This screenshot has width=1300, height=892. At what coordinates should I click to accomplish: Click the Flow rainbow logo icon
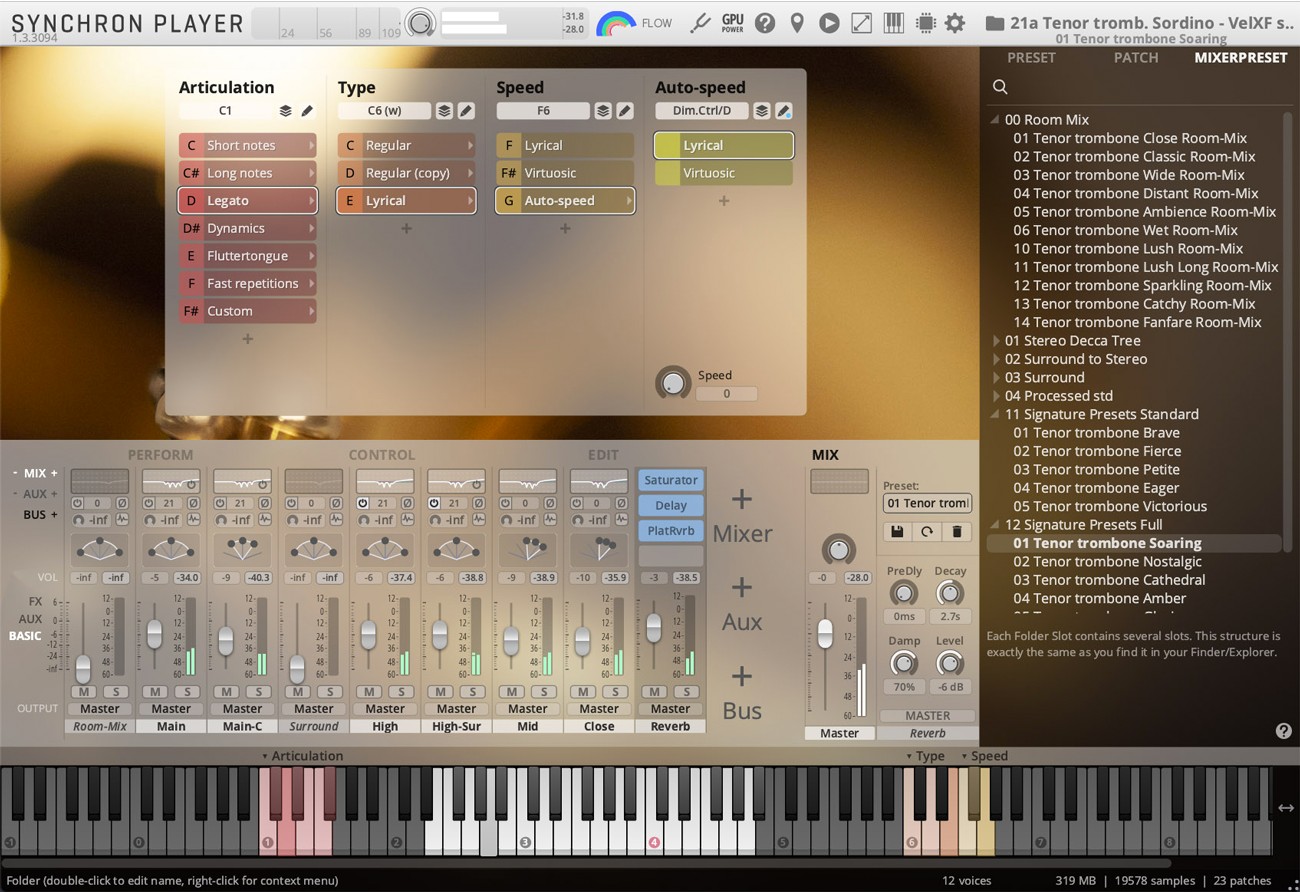(616, 23)
